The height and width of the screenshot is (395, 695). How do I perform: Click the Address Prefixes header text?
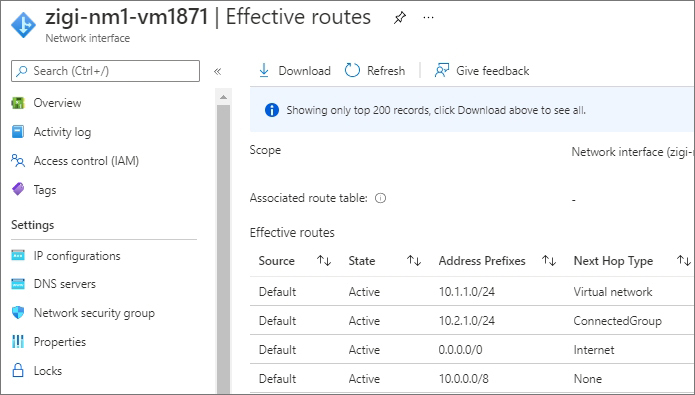click(482, 261)
